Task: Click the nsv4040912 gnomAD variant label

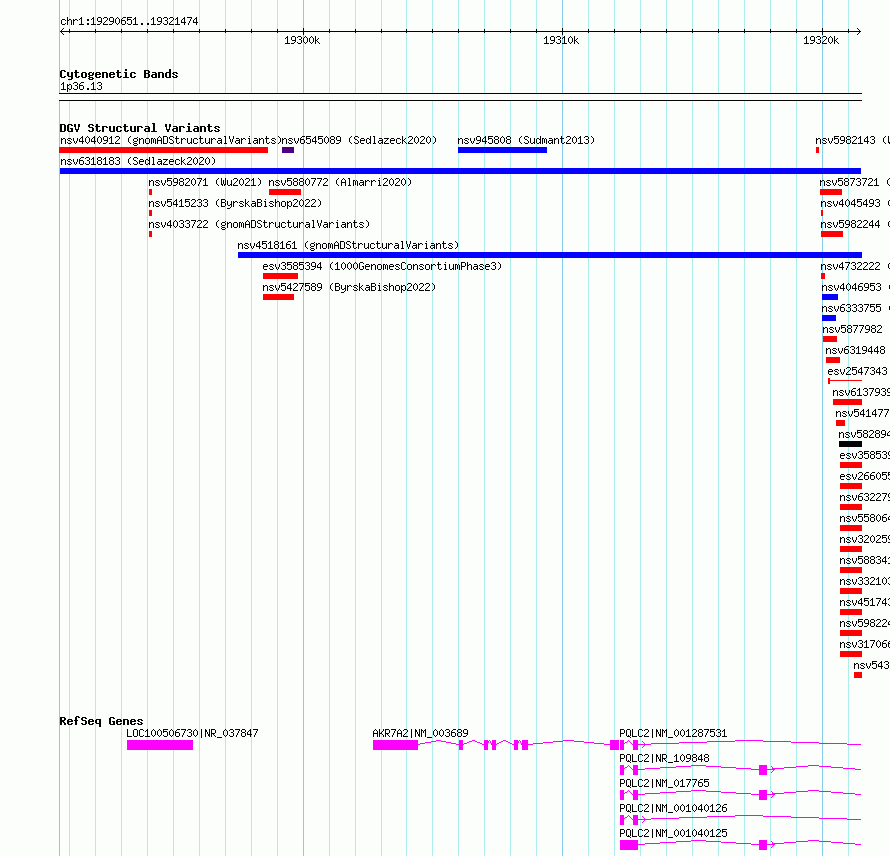Action: (x=170, y=140)
